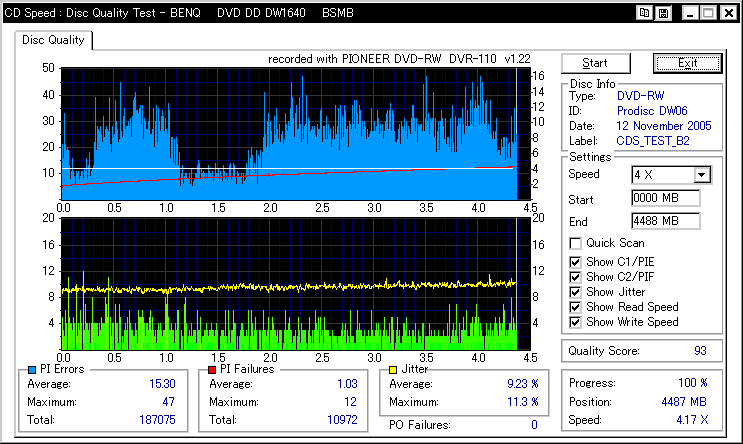743x444 pixels.
Task: Click the Position value 4487 MB
Action: 684,402
